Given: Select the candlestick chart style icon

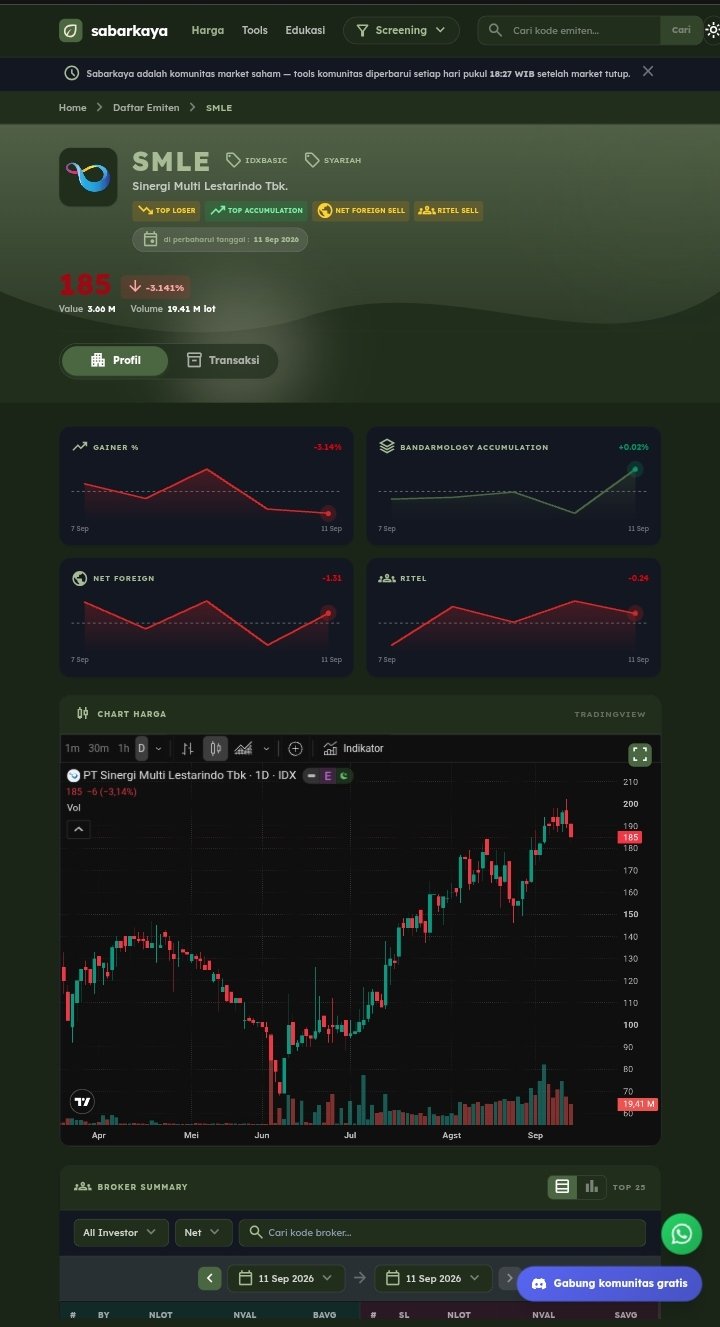Looking at the screenshot, I should coord(215,748).
